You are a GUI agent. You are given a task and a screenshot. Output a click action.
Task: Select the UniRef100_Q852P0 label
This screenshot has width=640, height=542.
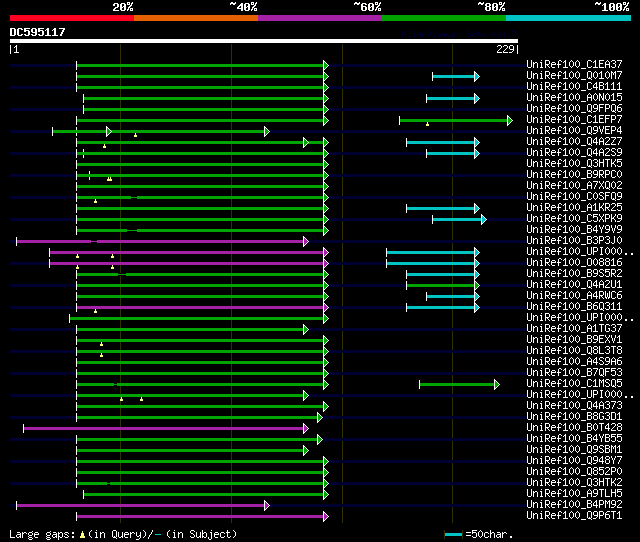click(574, 472)
